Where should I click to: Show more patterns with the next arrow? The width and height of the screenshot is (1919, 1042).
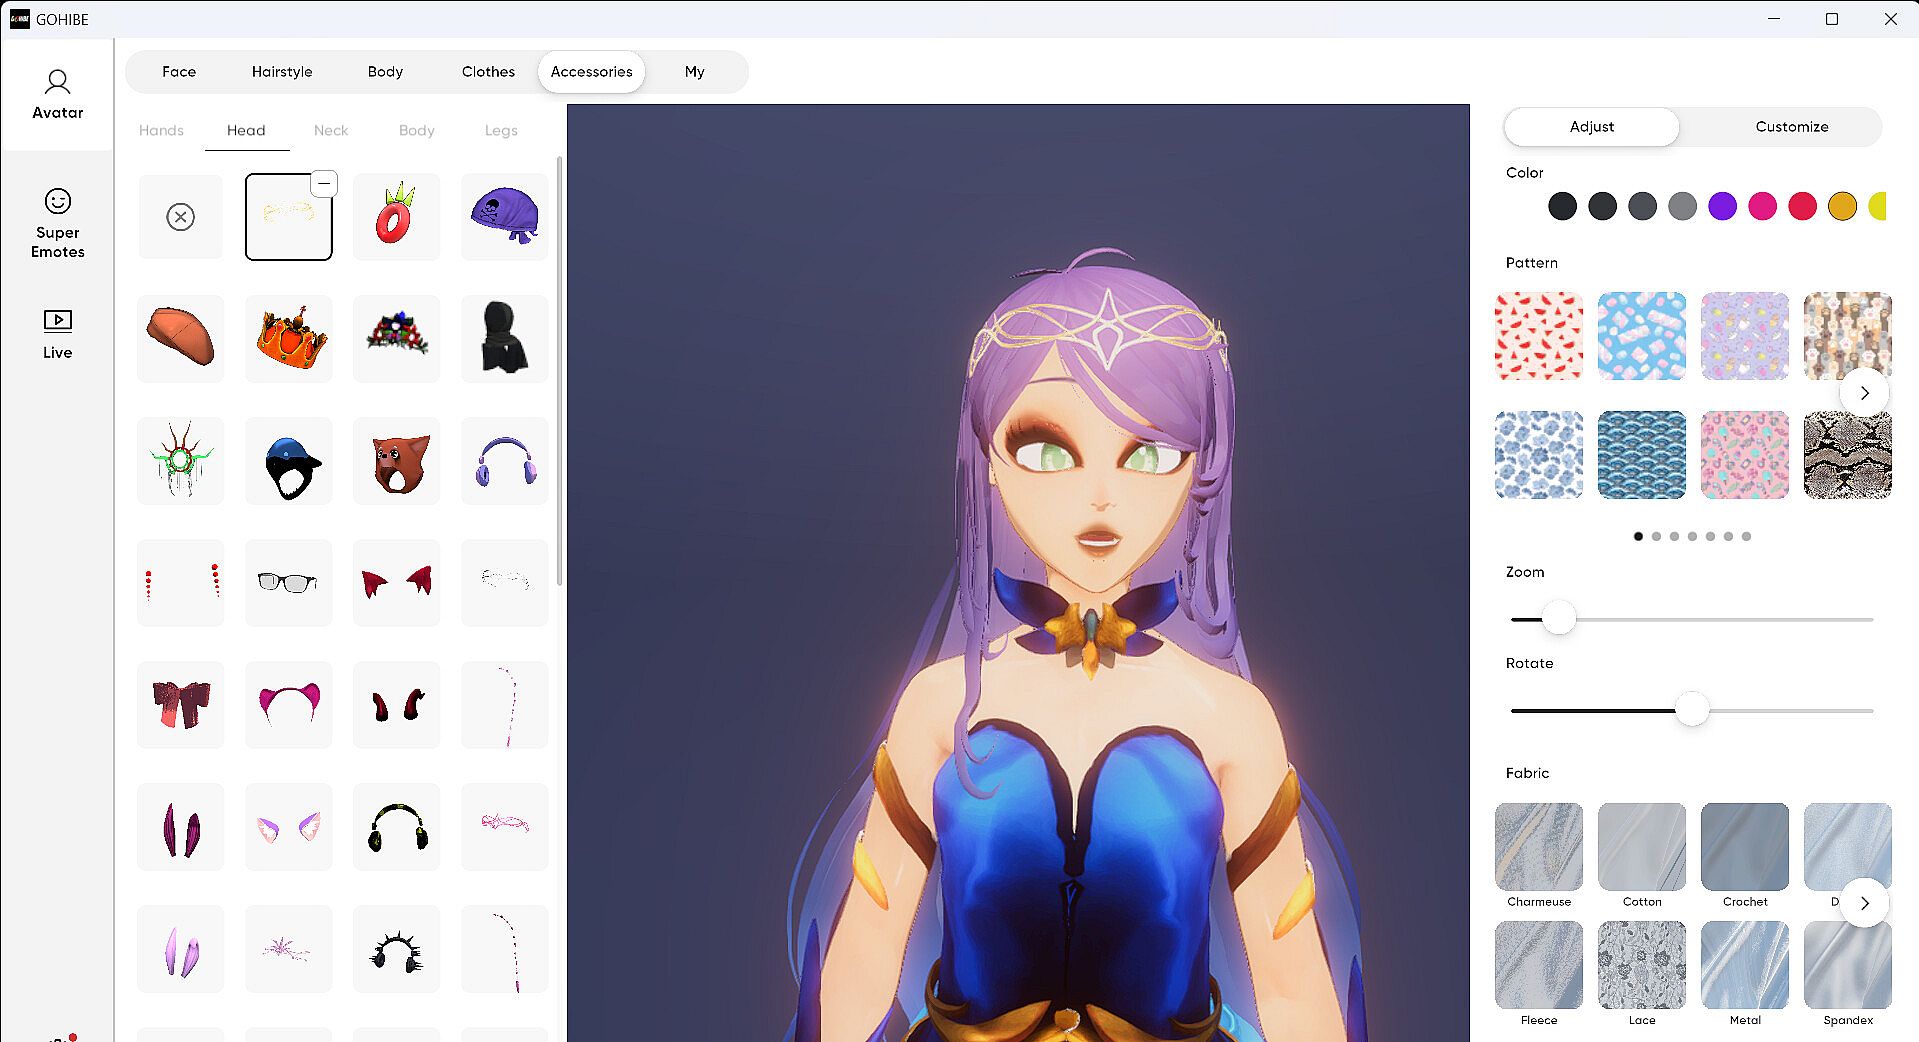click(1864, 393)
